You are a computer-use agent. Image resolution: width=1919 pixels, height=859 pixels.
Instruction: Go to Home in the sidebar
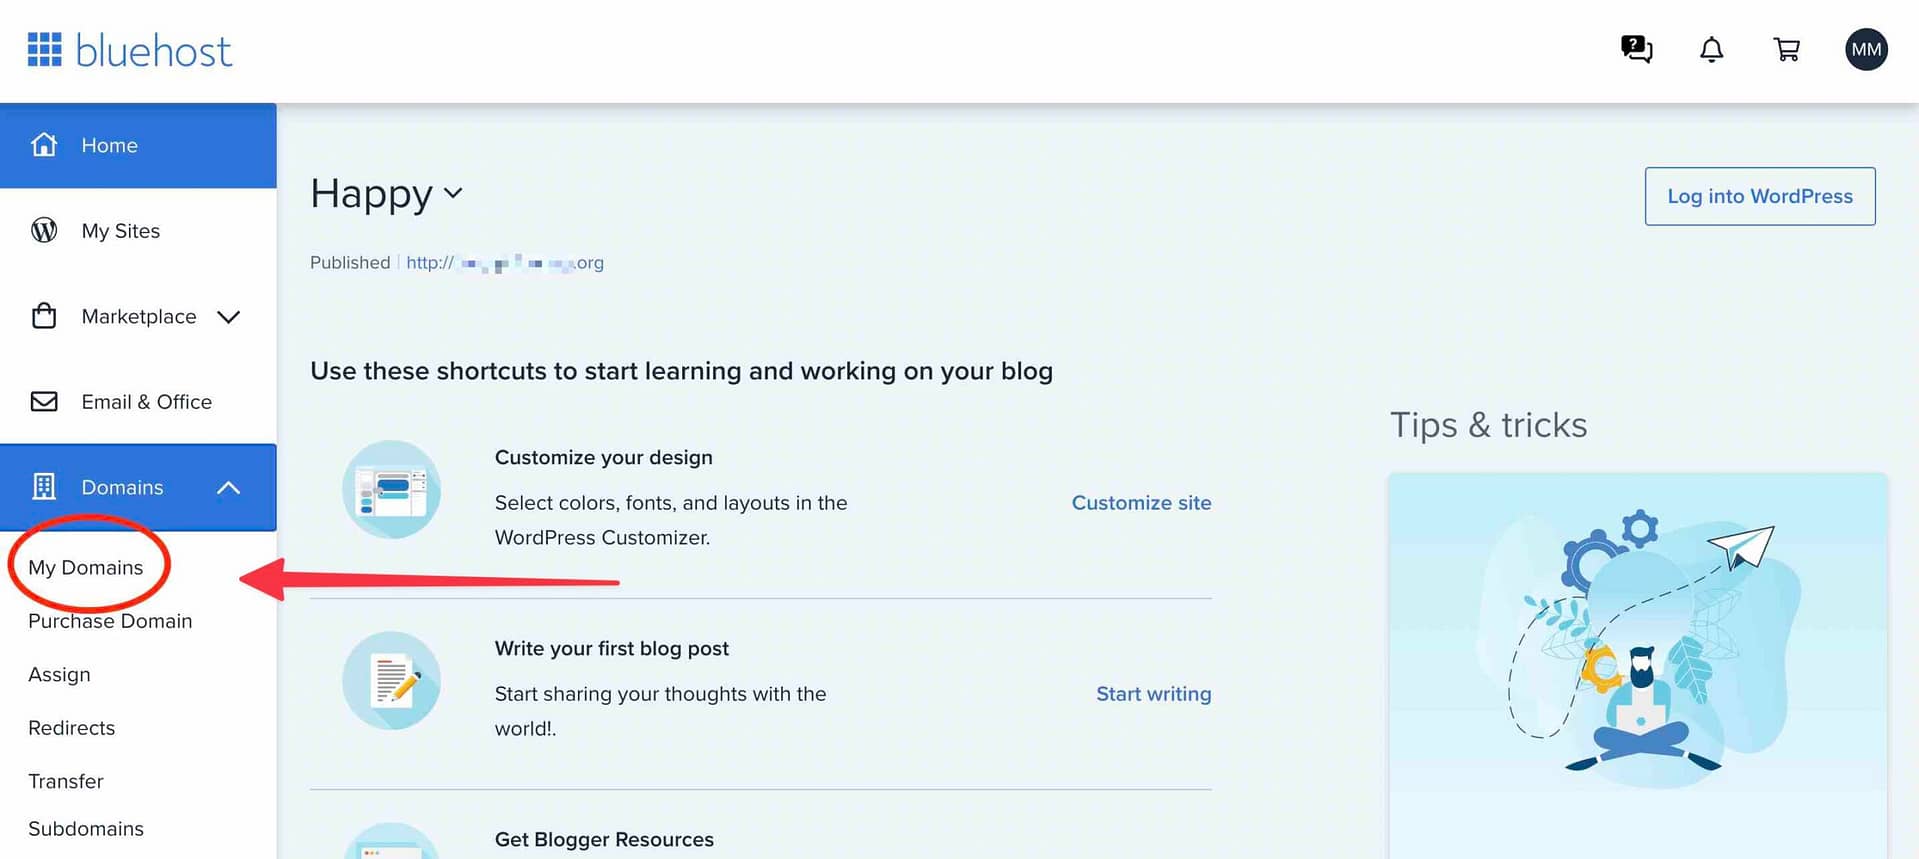tap(138, 145)
